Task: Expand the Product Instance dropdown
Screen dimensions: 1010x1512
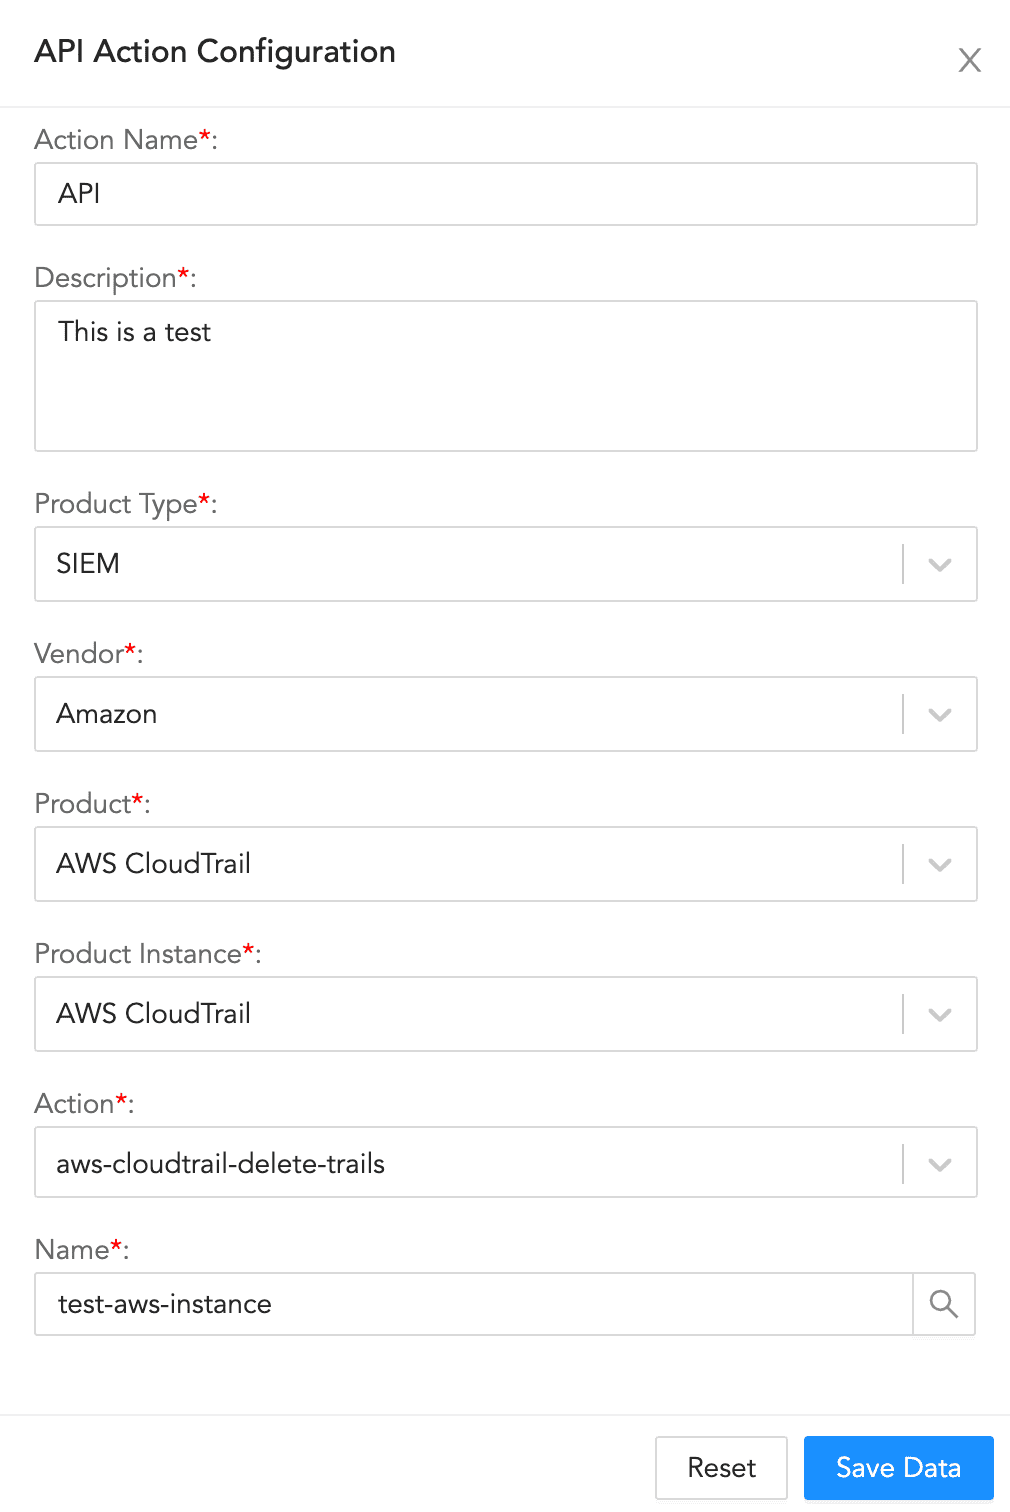Action: click(938, 1014)
